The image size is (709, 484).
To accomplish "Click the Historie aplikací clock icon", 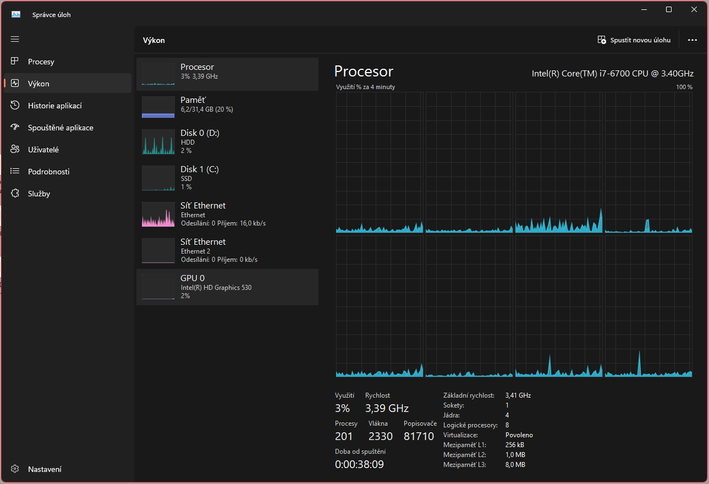I will point(15,106).
